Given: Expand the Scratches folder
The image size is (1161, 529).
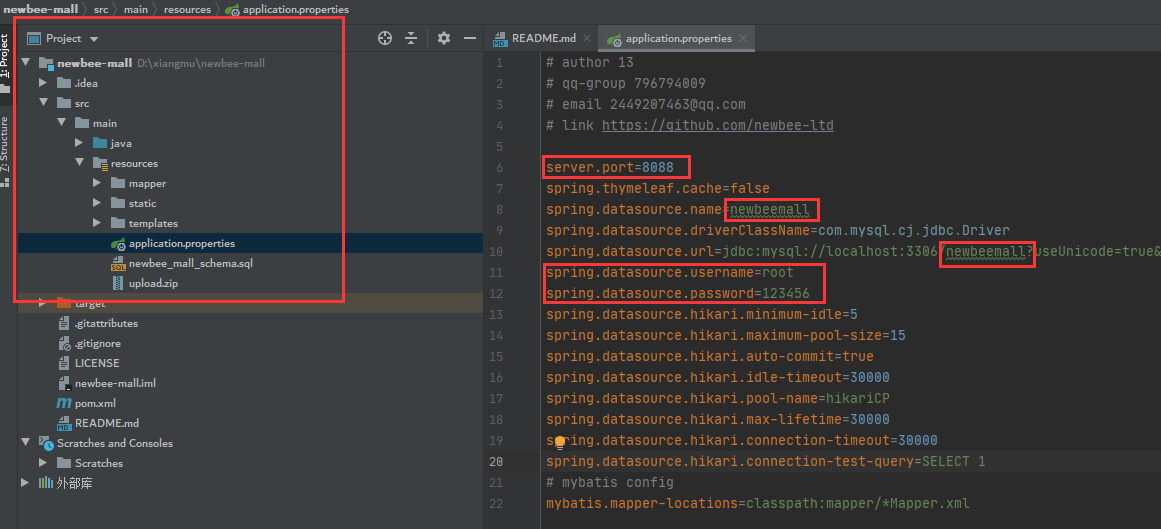Looking at the screenshot, I should pos(44,463).
